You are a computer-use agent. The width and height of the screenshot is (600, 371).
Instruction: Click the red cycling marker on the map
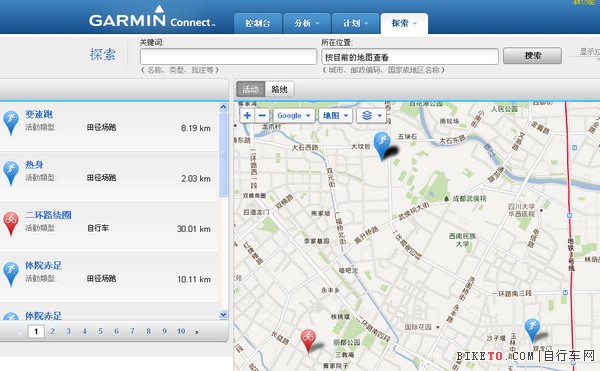[x=308, y=340]
